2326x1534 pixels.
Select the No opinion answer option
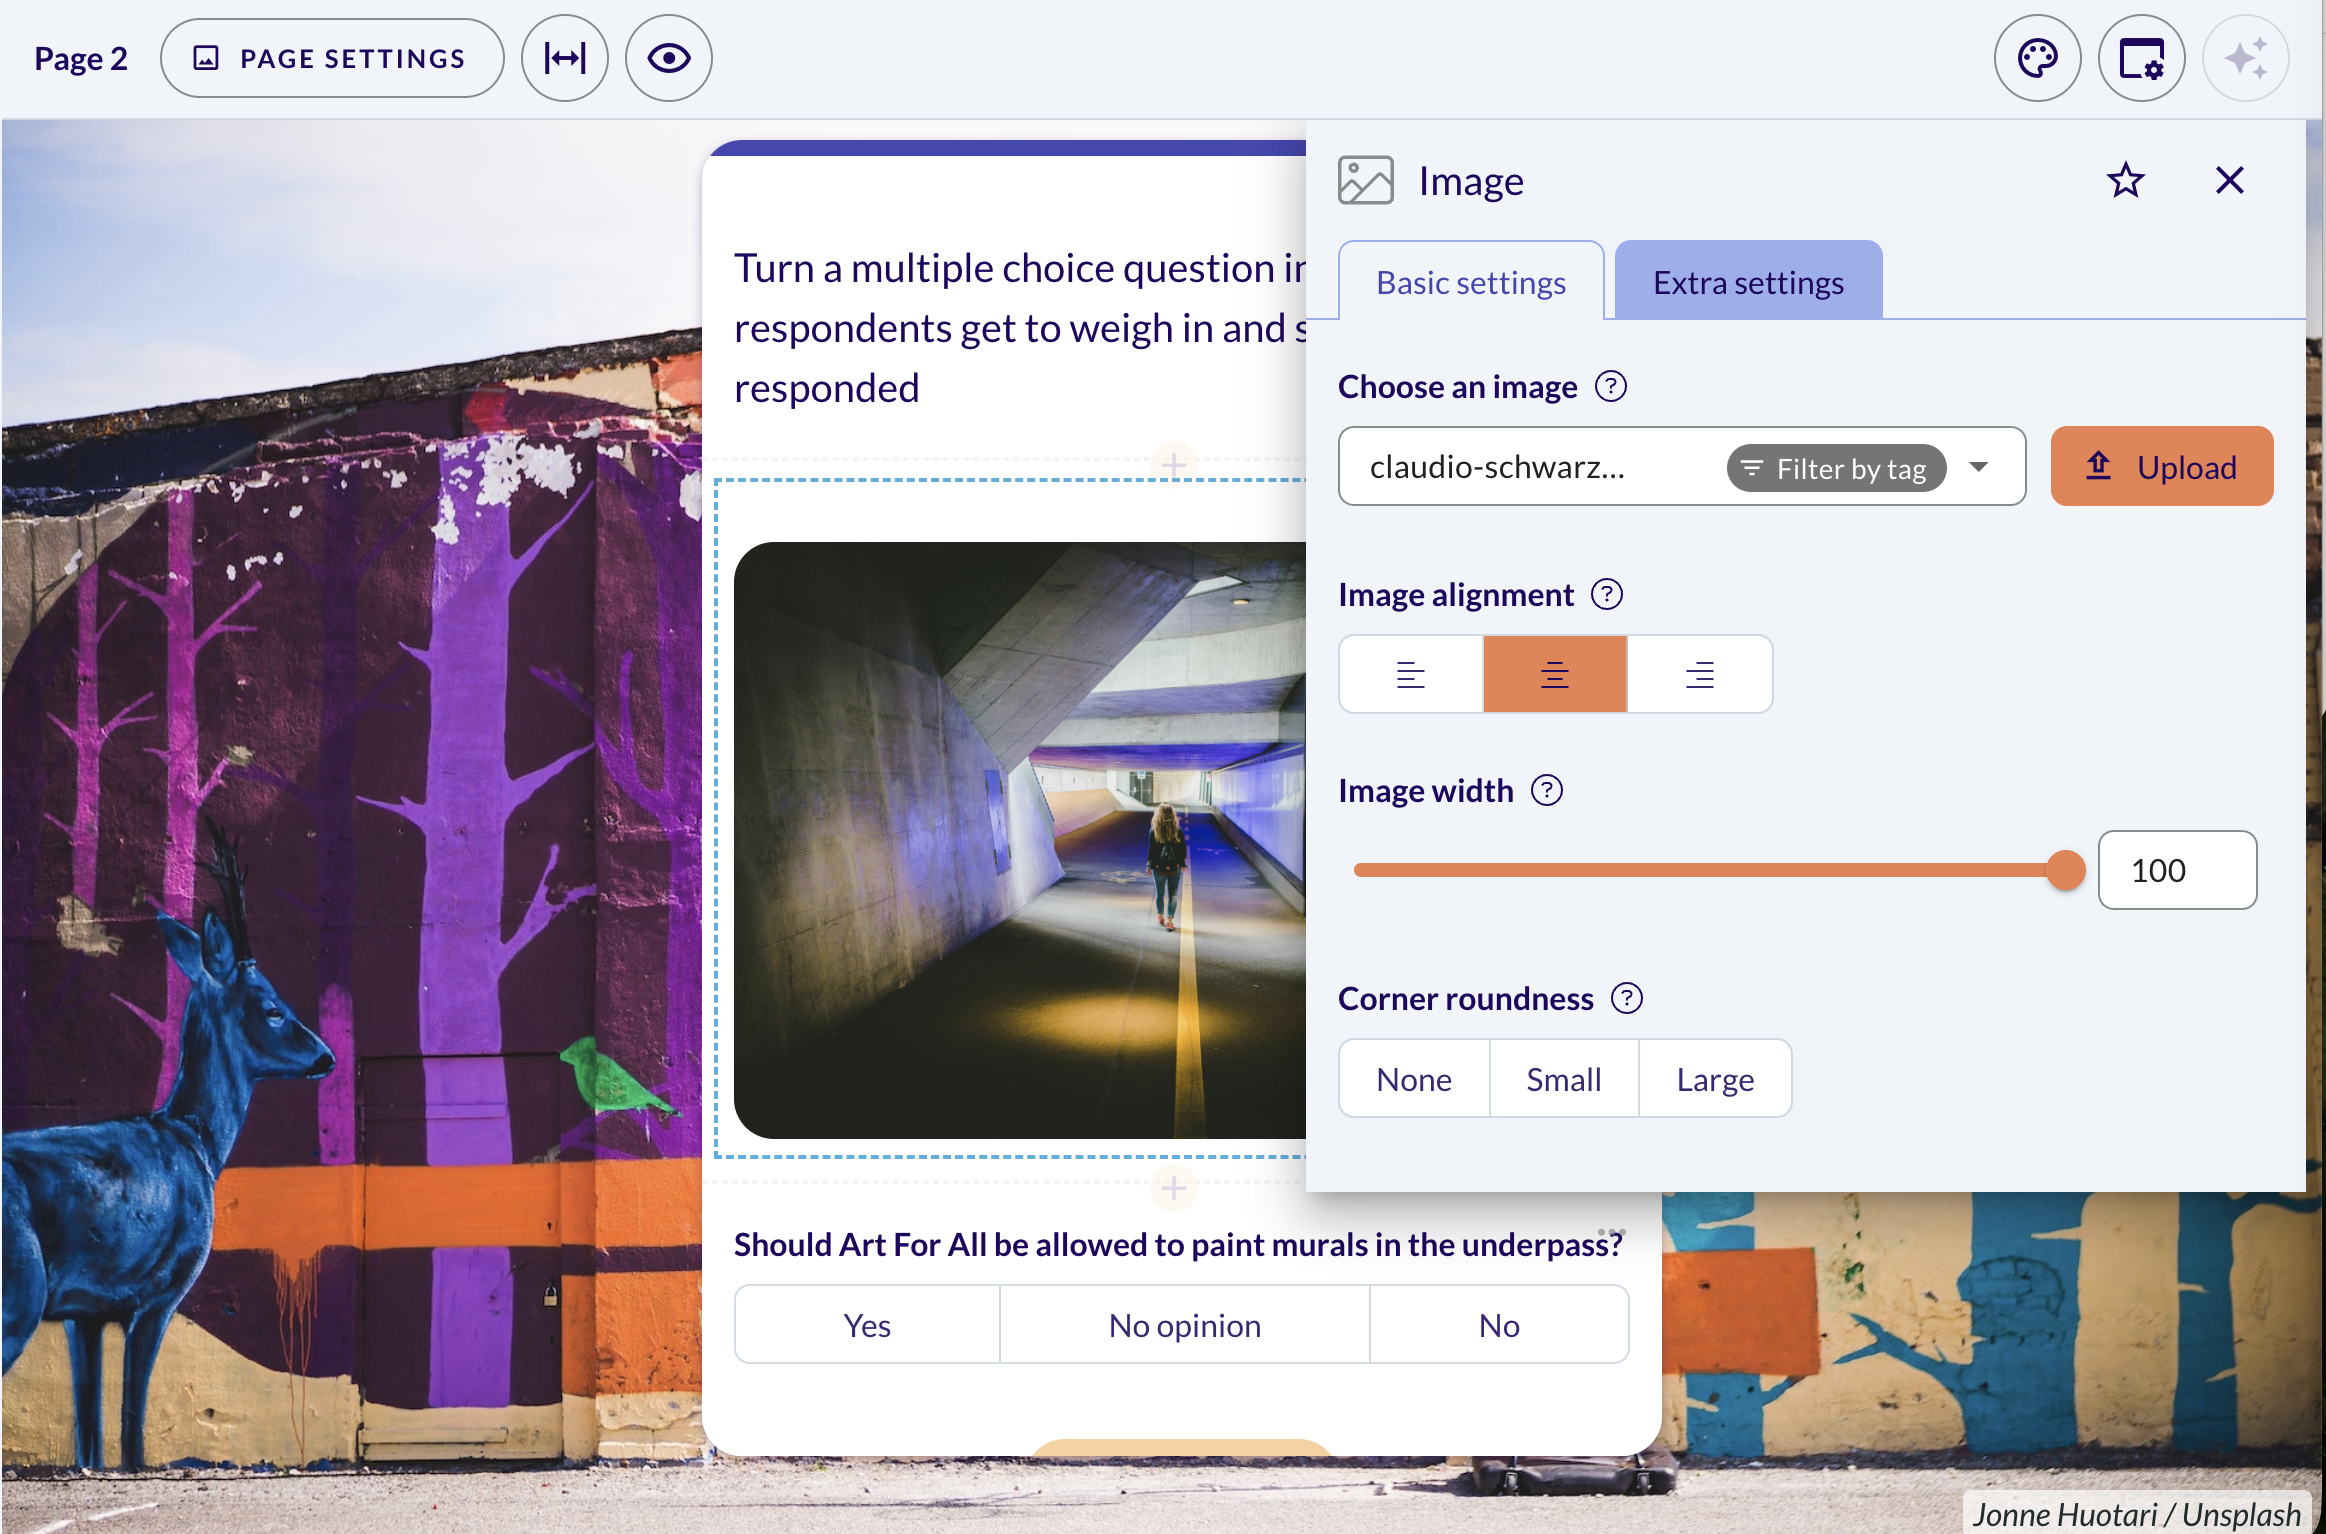click(1184, 1324)
